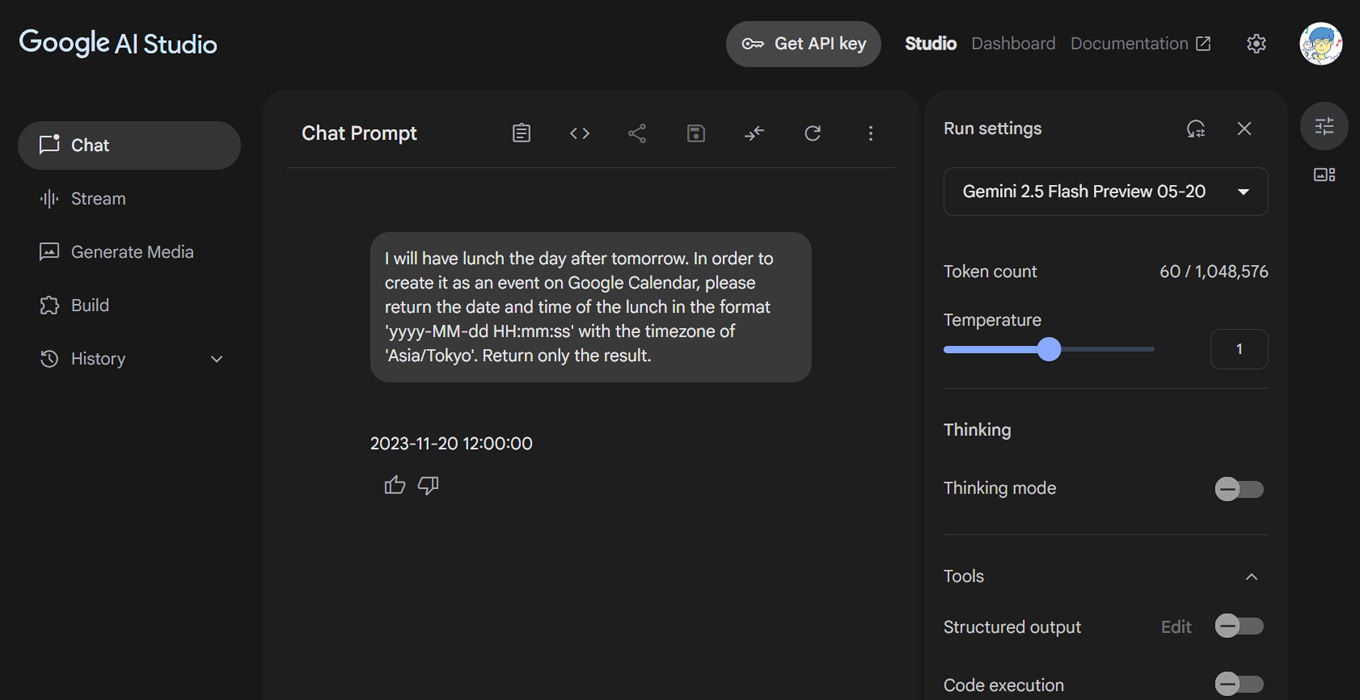
Task: Click the key icon in Get API key
Action: (x=753, y=44)
